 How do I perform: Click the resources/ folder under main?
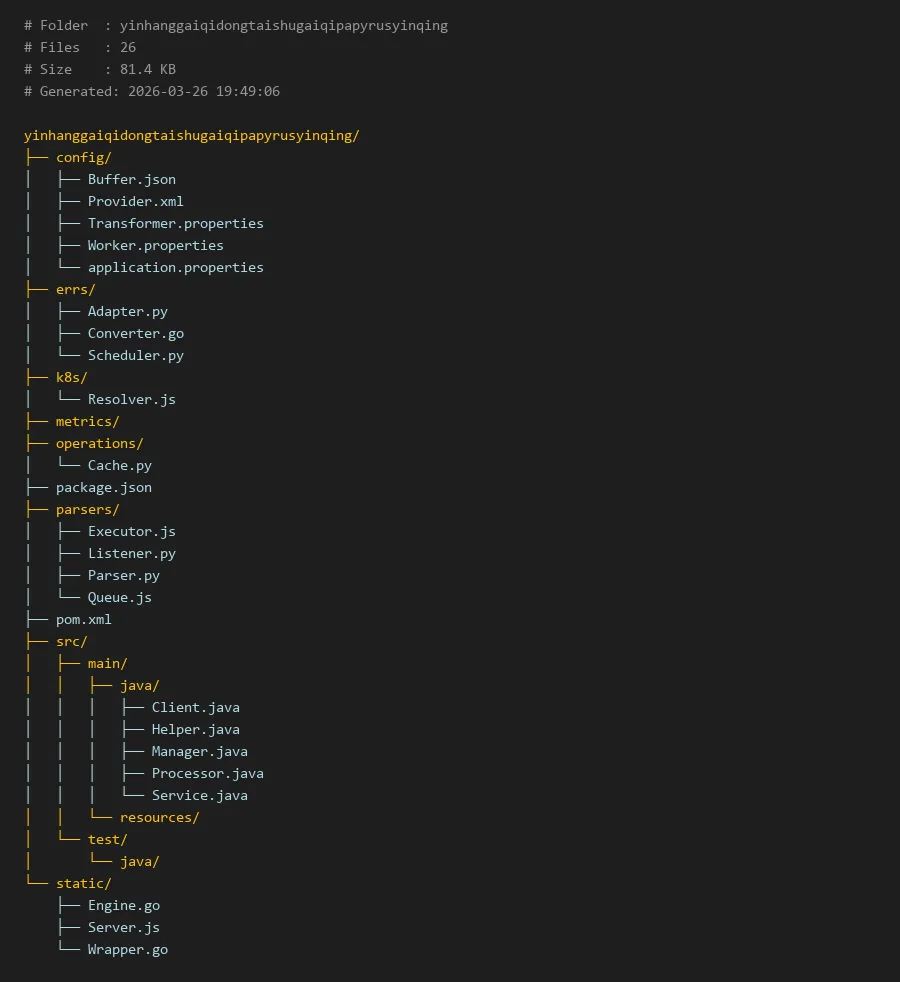point(159,817)
